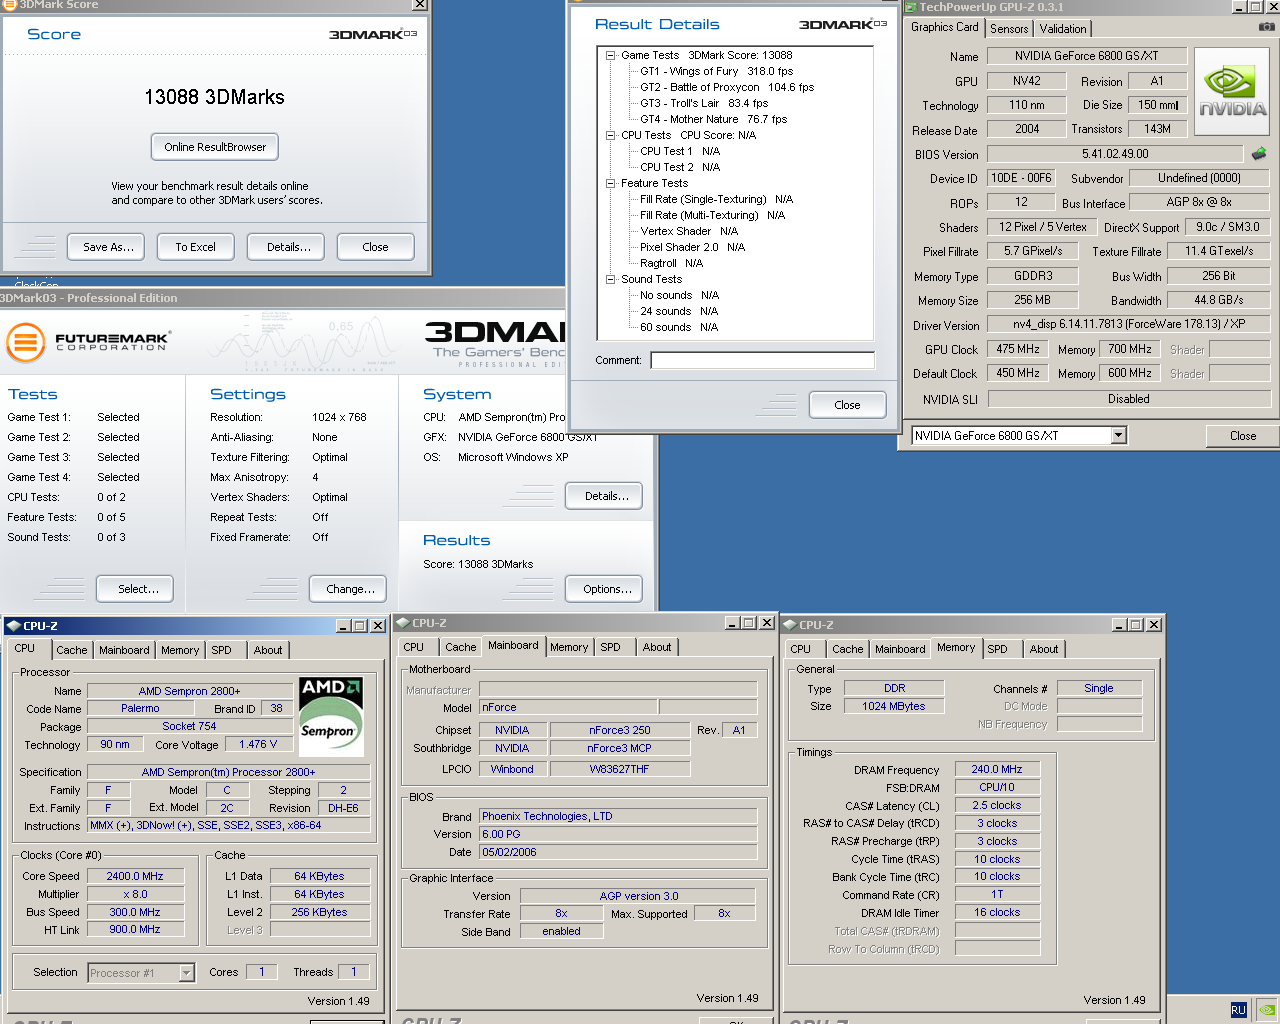Click the Core Voltage value 1.476 V
1280x1024 pixels.
pyautogui.click(x=259, y=744)
